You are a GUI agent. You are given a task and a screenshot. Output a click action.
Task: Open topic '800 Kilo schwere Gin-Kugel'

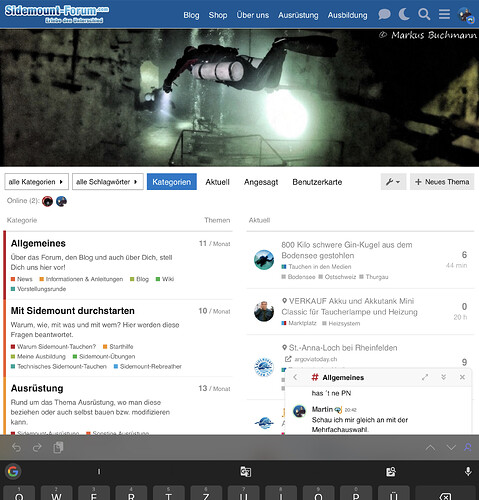coord(347,250)
